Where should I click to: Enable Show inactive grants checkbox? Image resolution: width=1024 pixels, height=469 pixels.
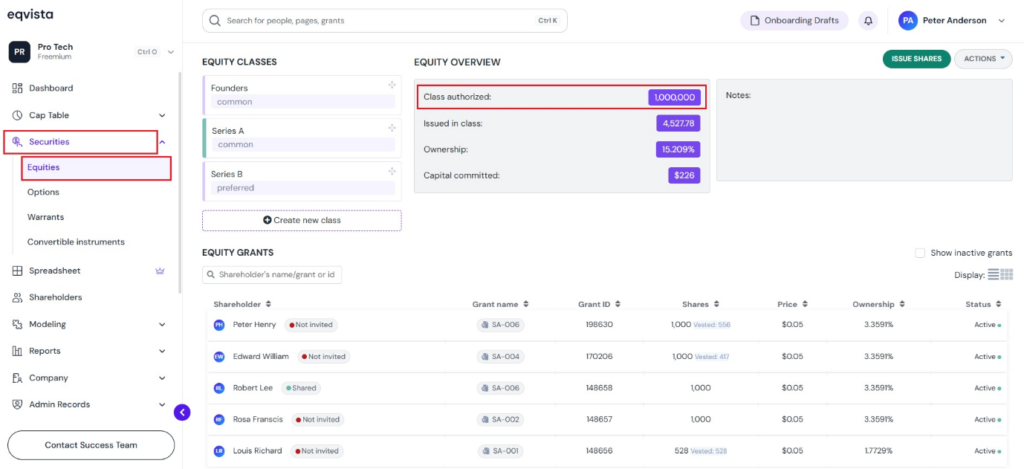[x=920, y=253]
